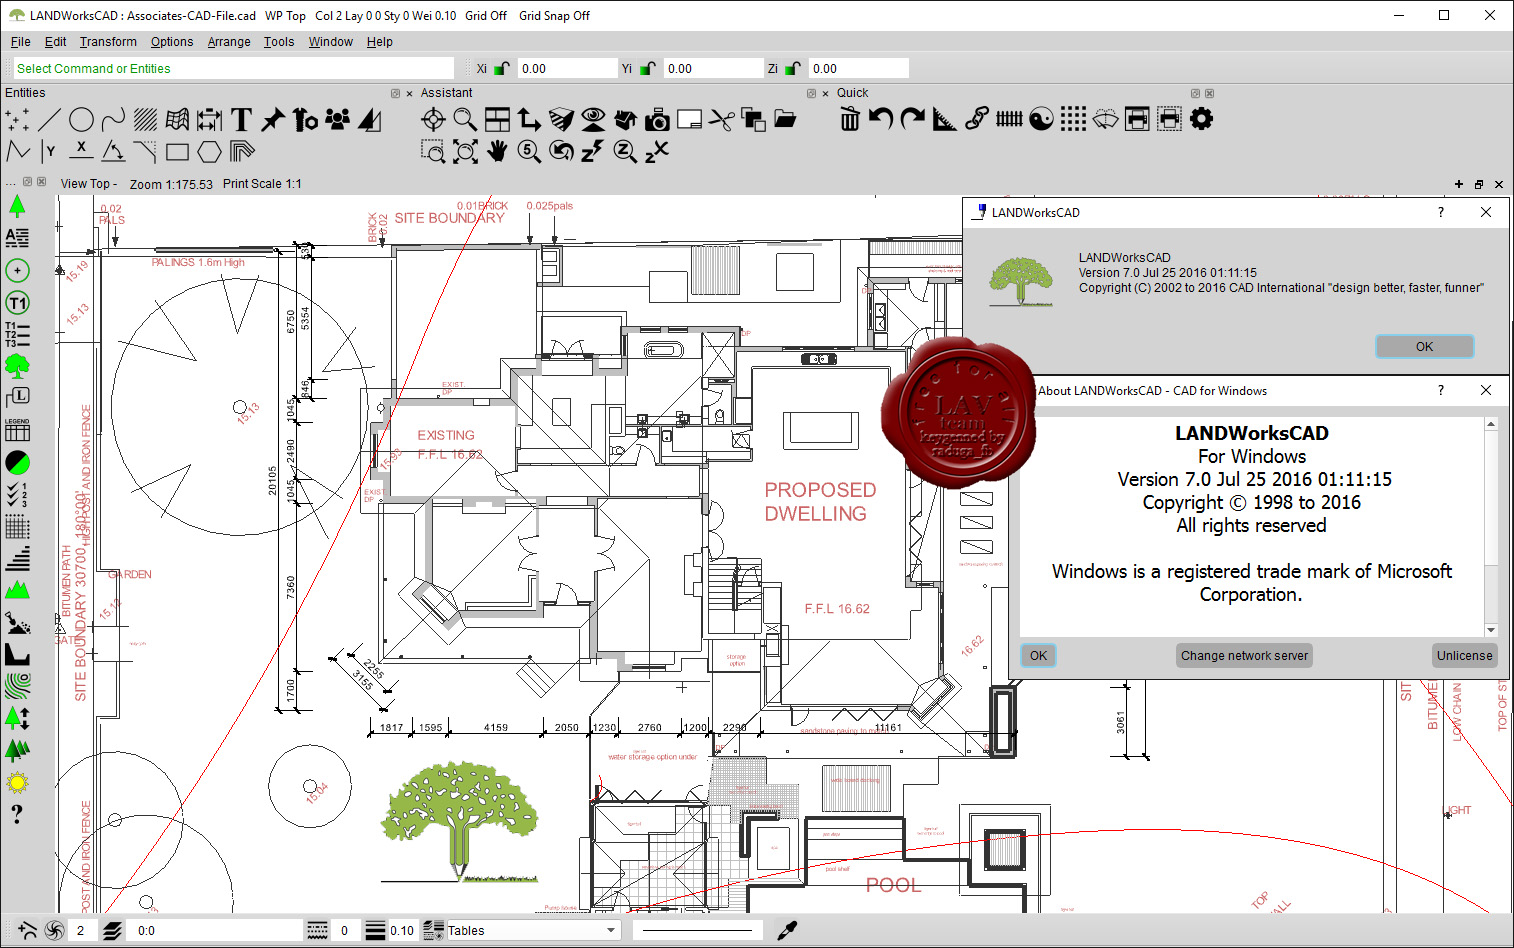Select the Polygon hexagon tool
Image resolution: width=1514 pixels, height=948 pixels.
(209, 152)
